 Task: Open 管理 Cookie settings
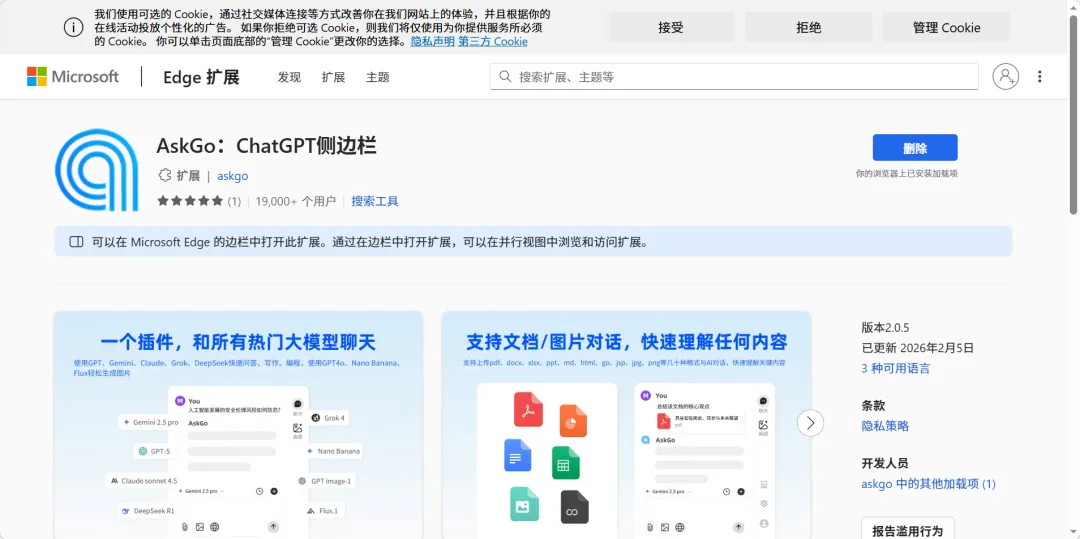tap(946, 28)
